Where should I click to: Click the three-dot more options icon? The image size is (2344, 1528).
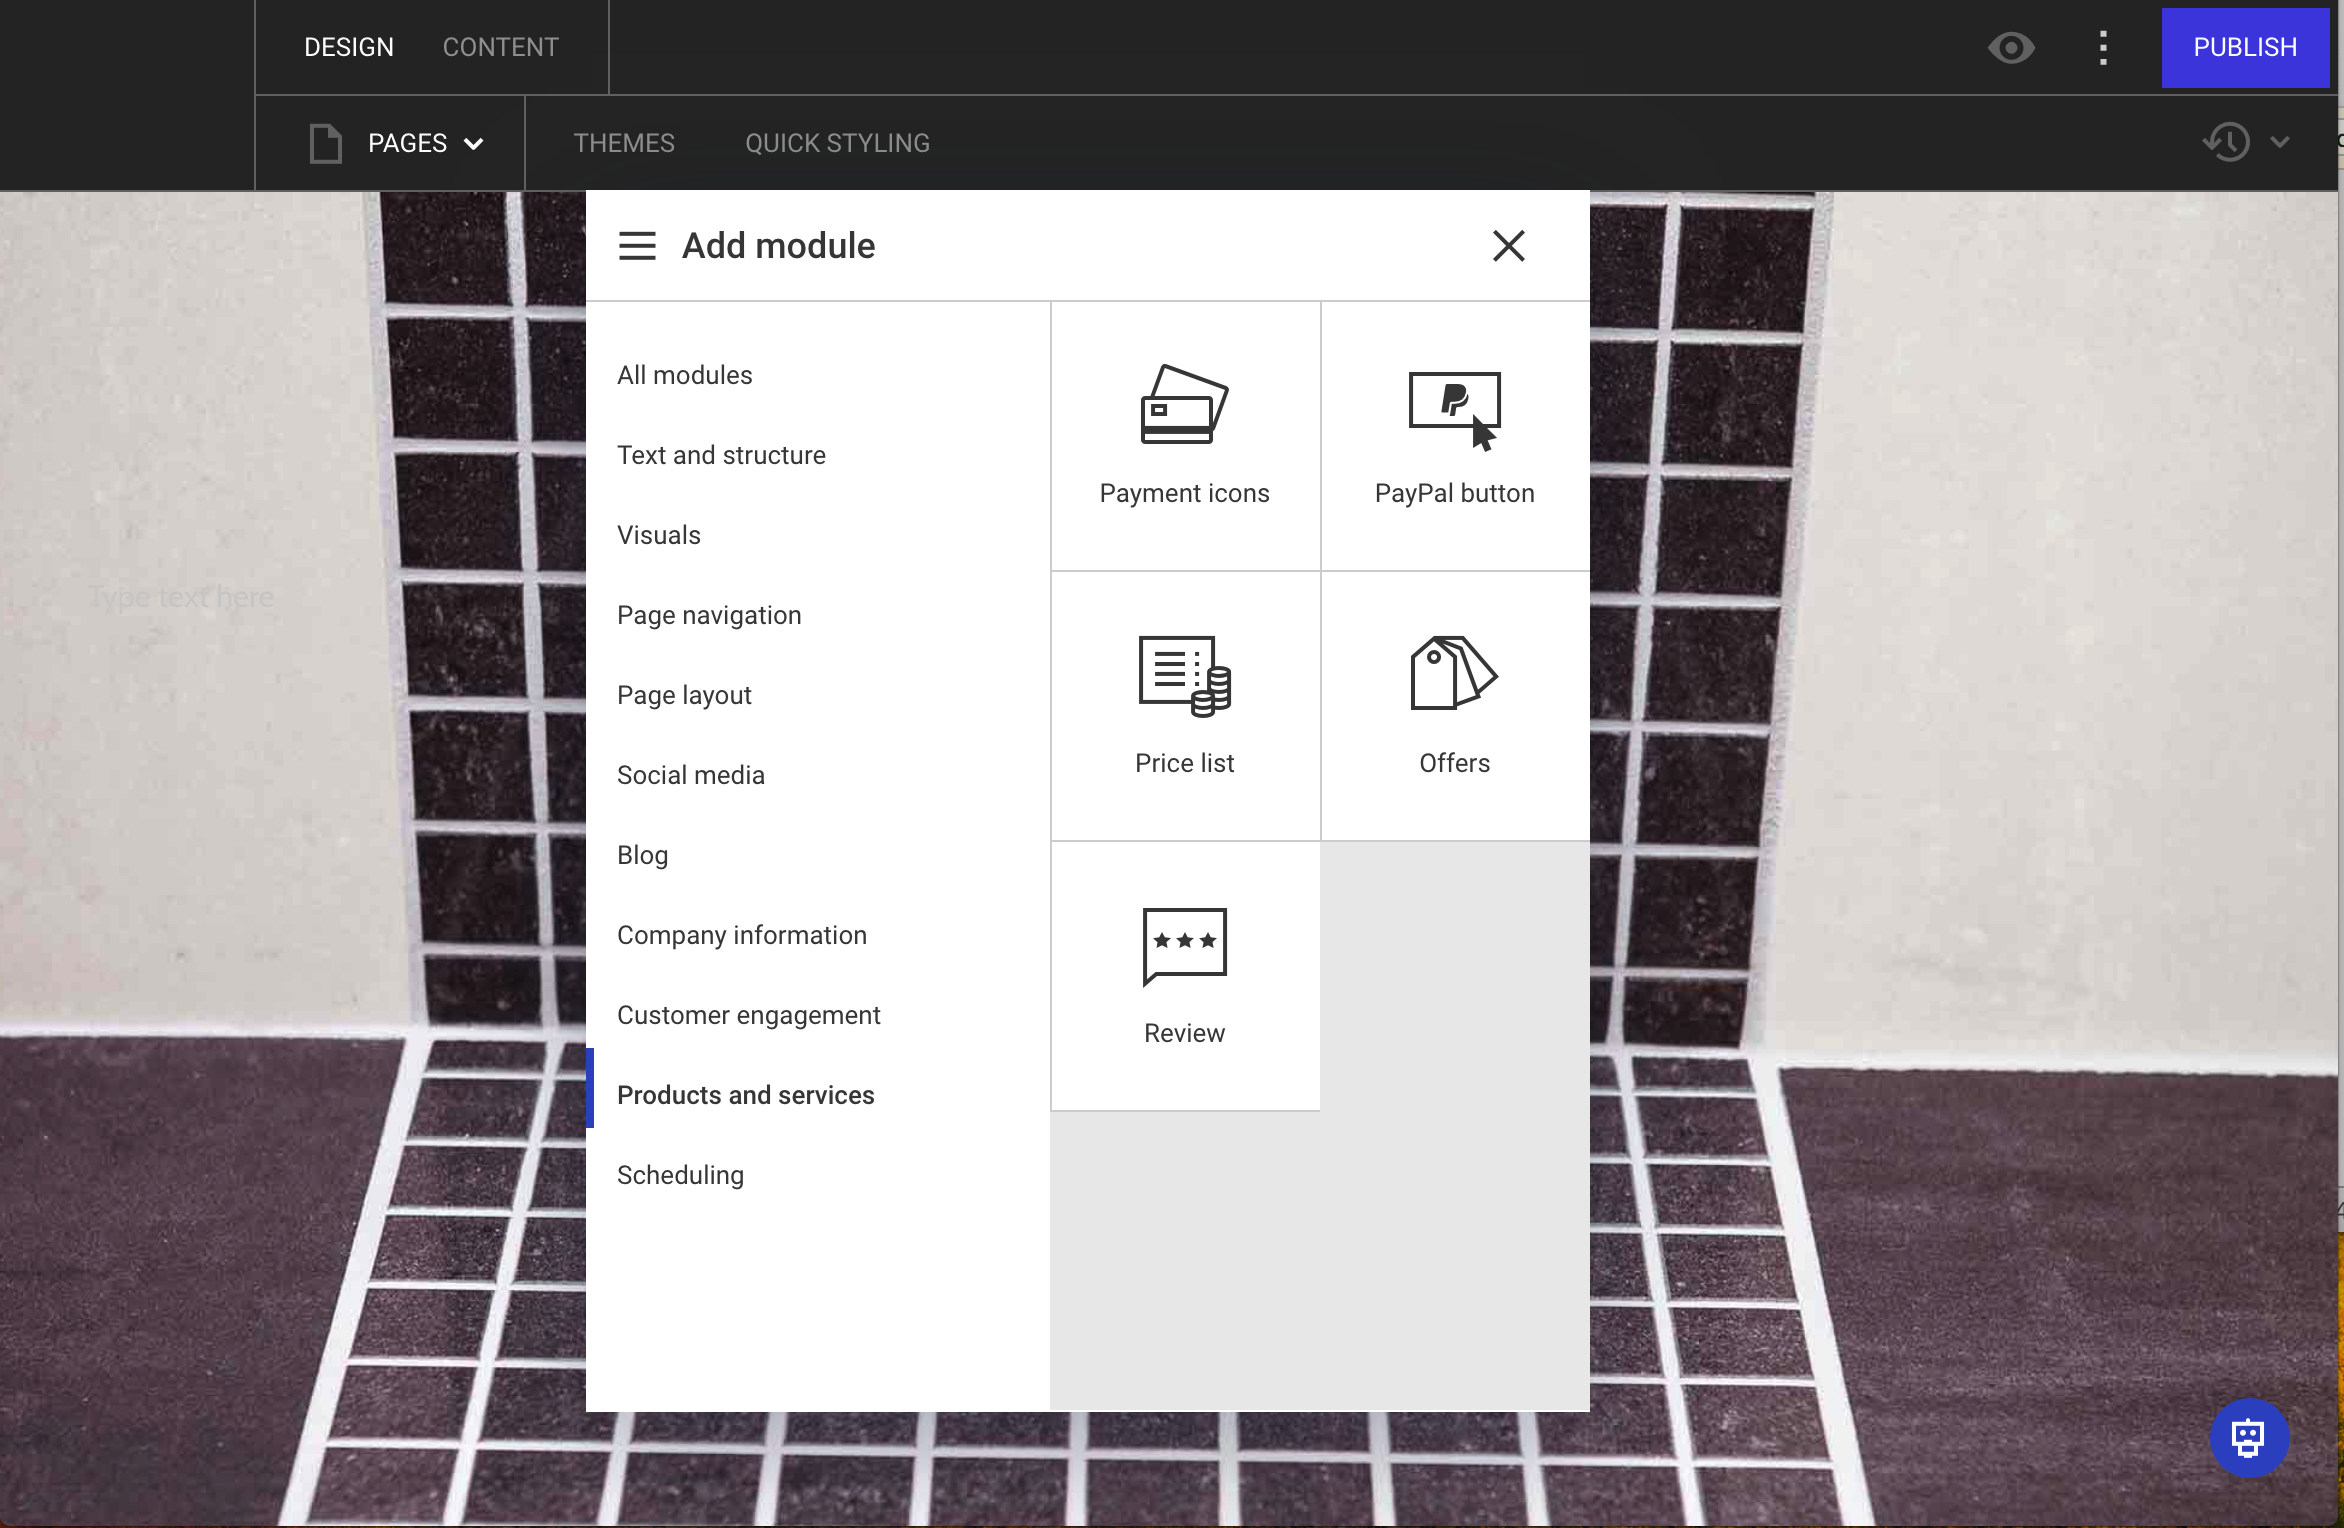pos(2103,48)
